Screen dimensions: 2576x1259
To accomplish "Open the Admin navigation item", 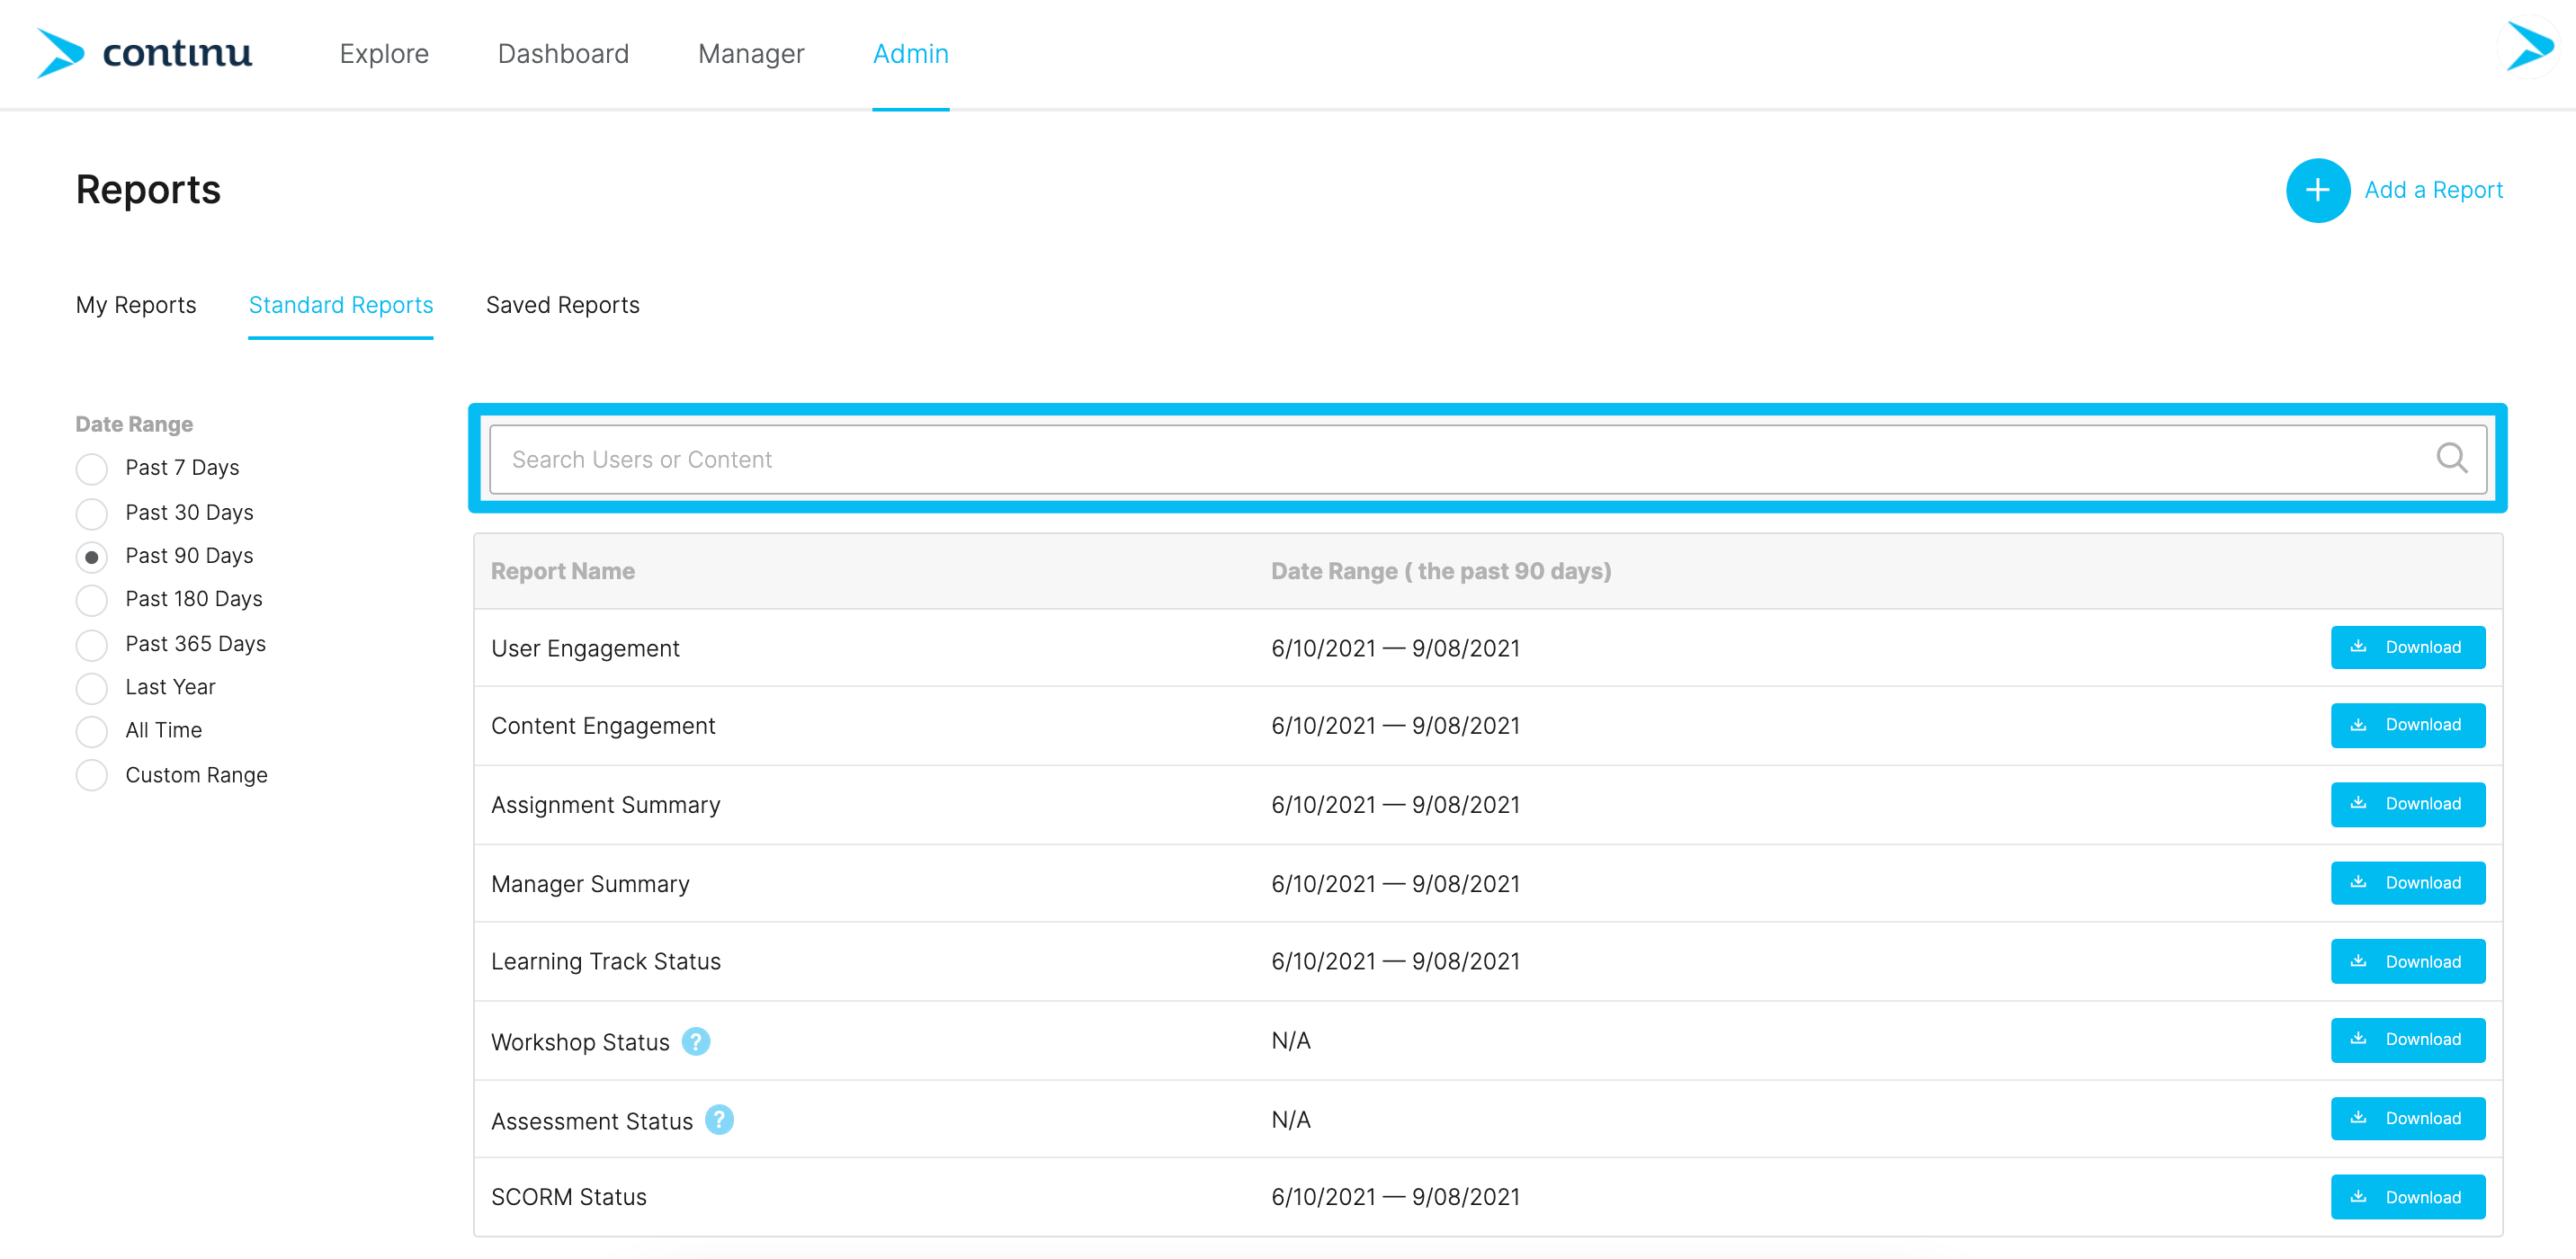I will [910, 54].
